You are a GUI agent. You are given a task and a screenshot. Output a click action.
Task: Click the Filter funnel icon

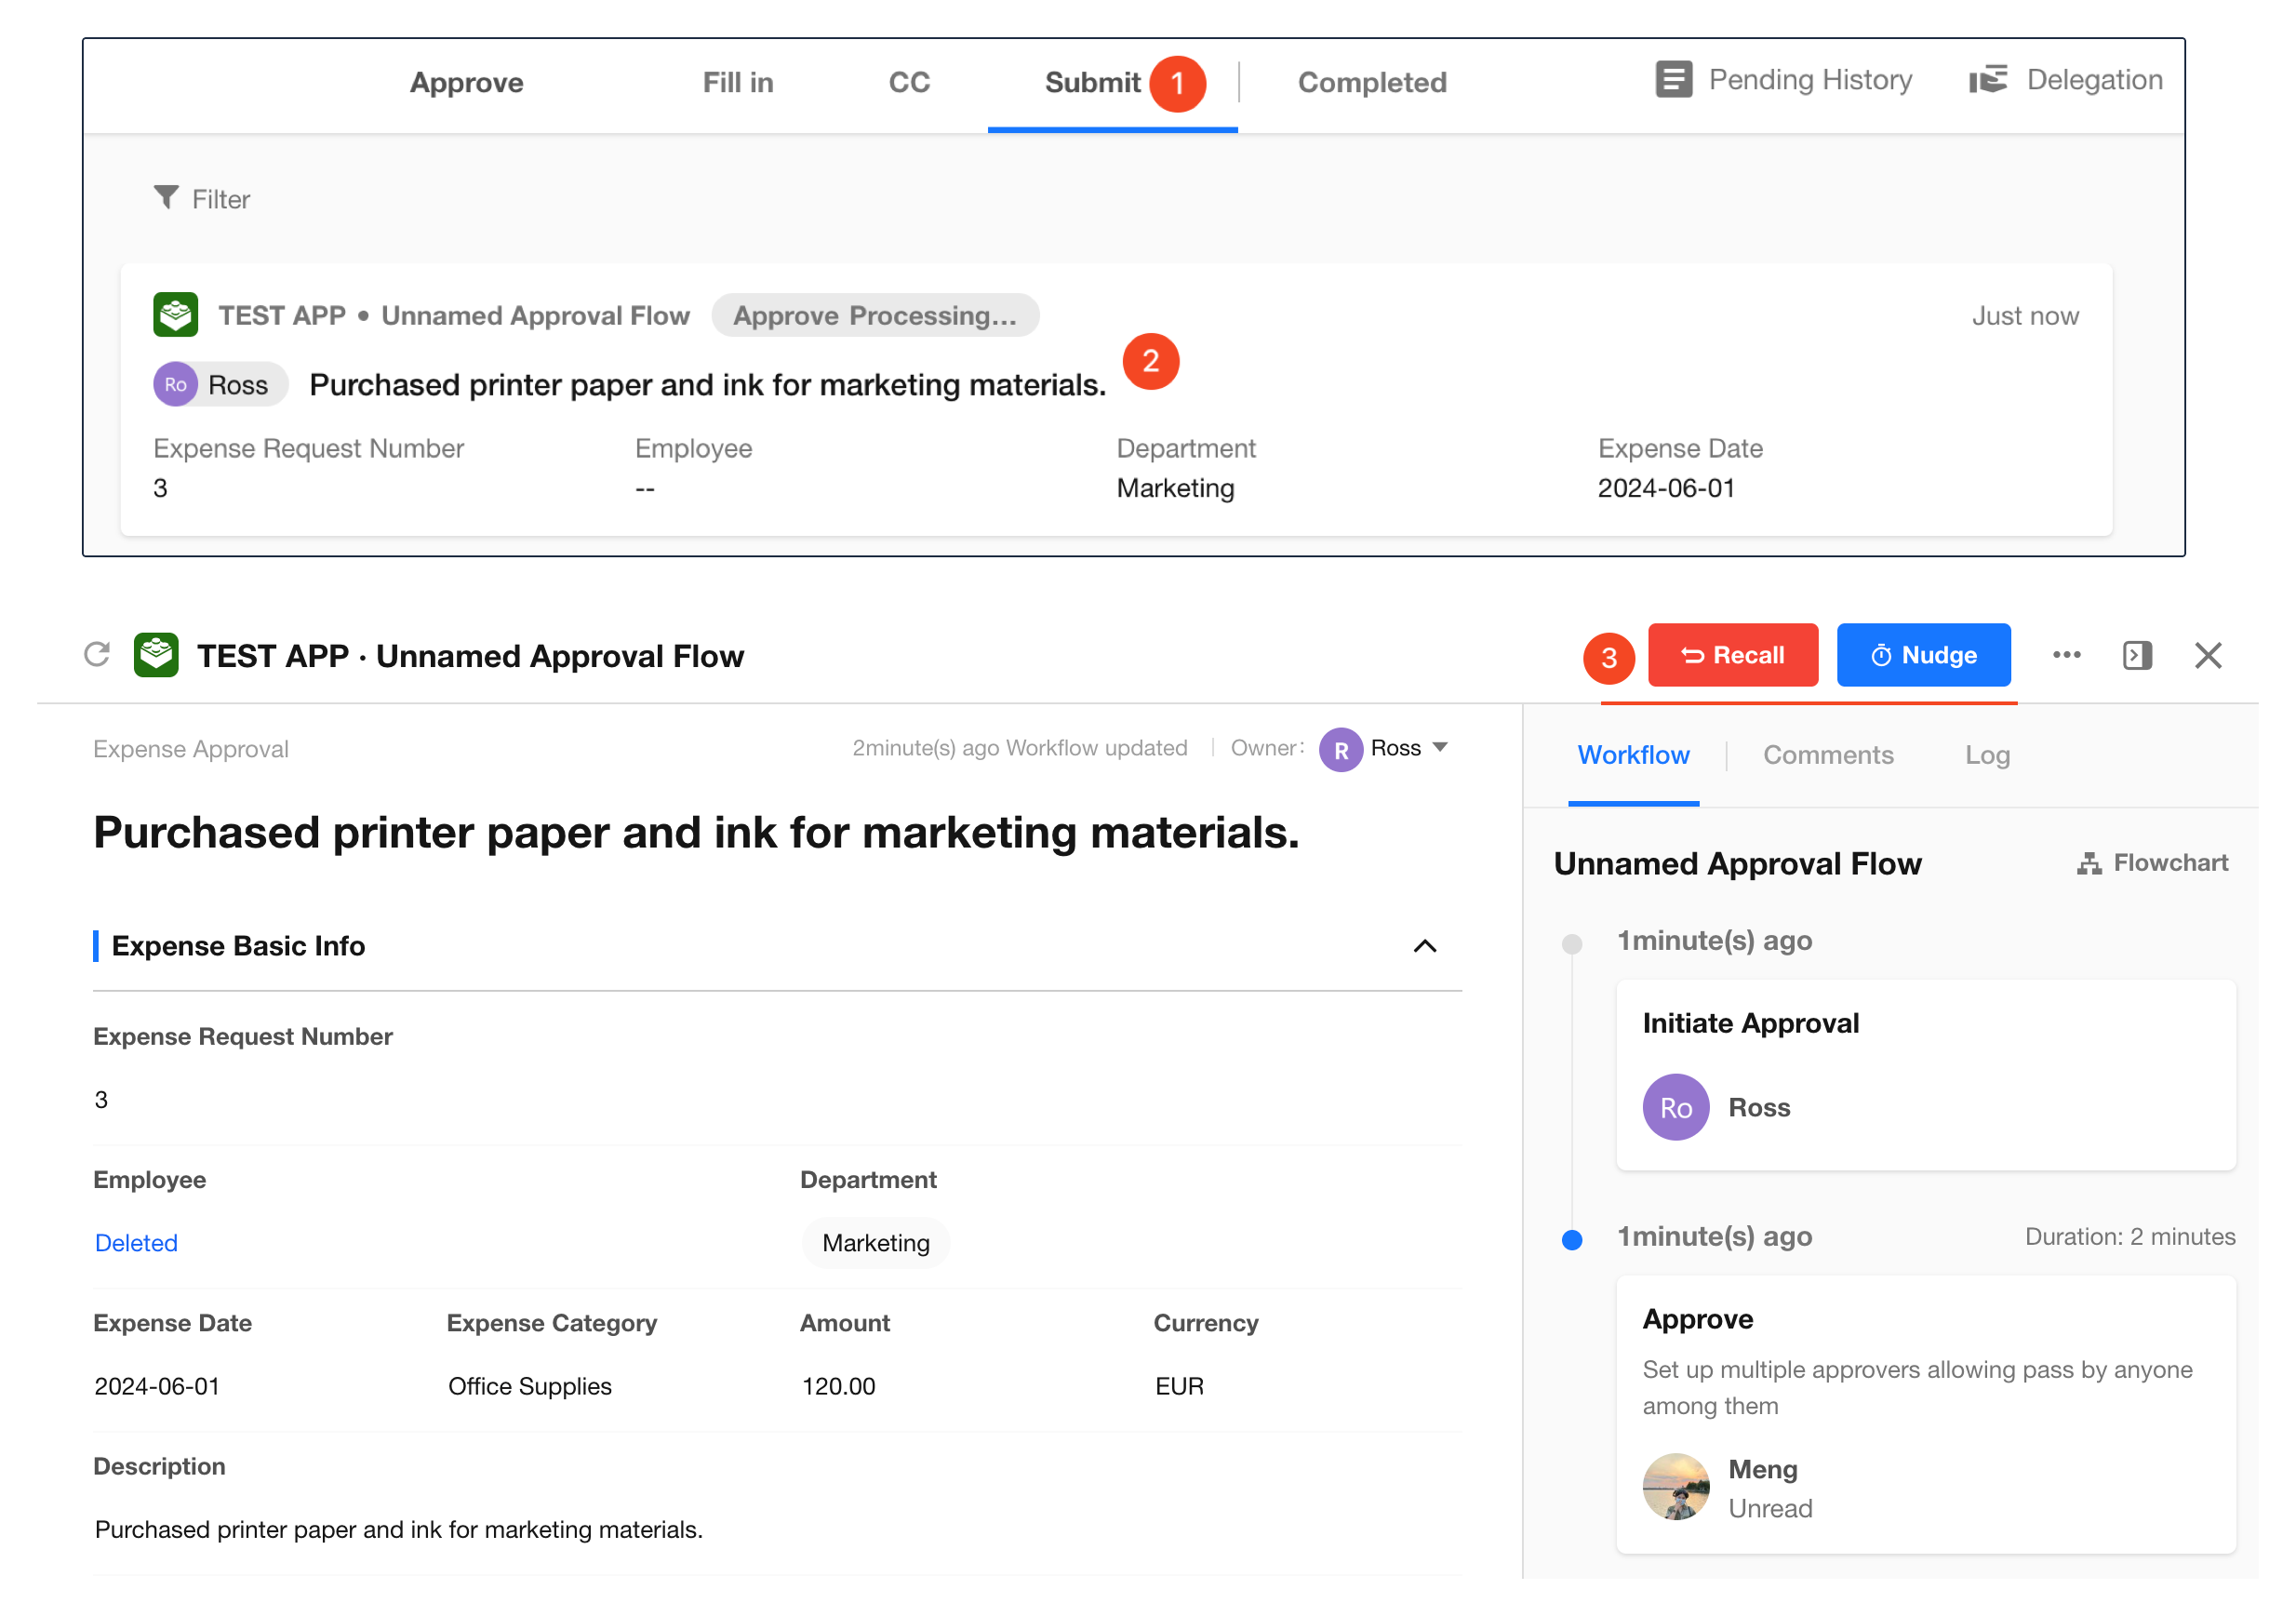166,198
